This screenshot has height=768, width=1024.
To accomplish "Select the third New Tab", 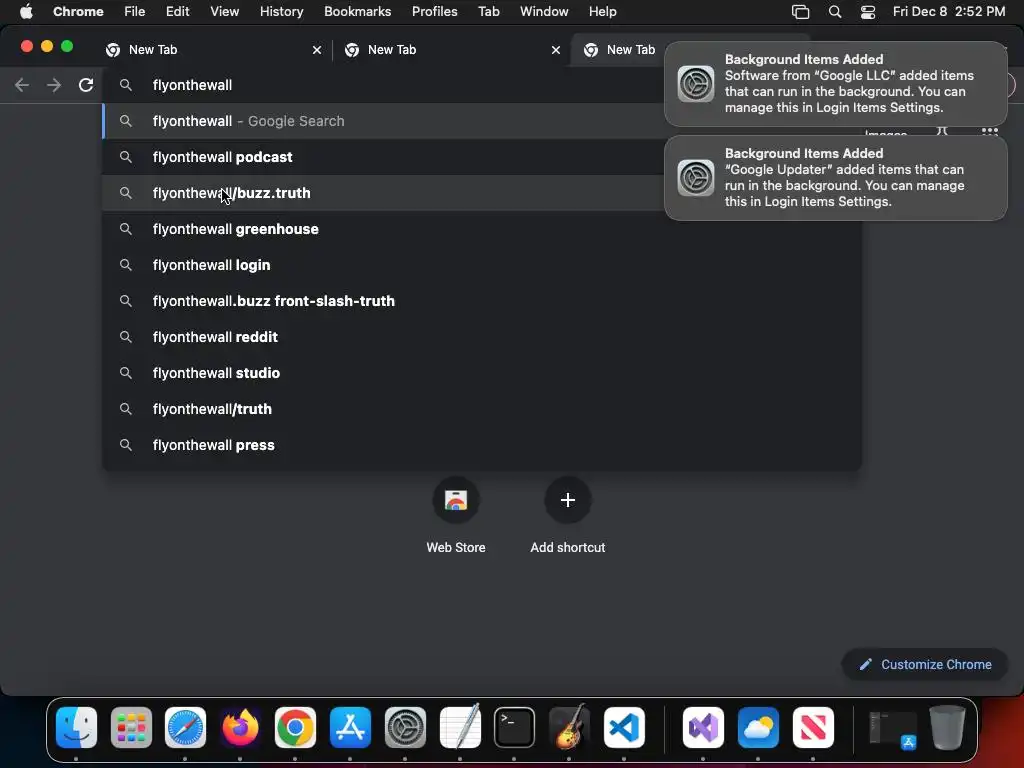I will pyautogui.click(x=618, y=50).
